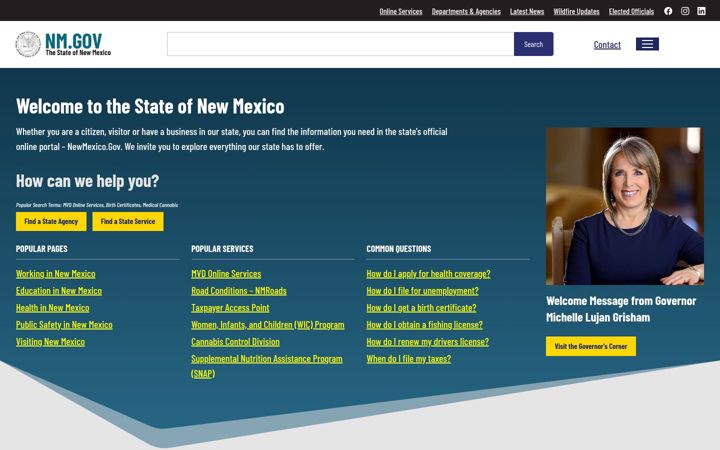
Task: Open Road Conditions – NMRoads link
Action: pyautogui.click(x=239, y=291)
